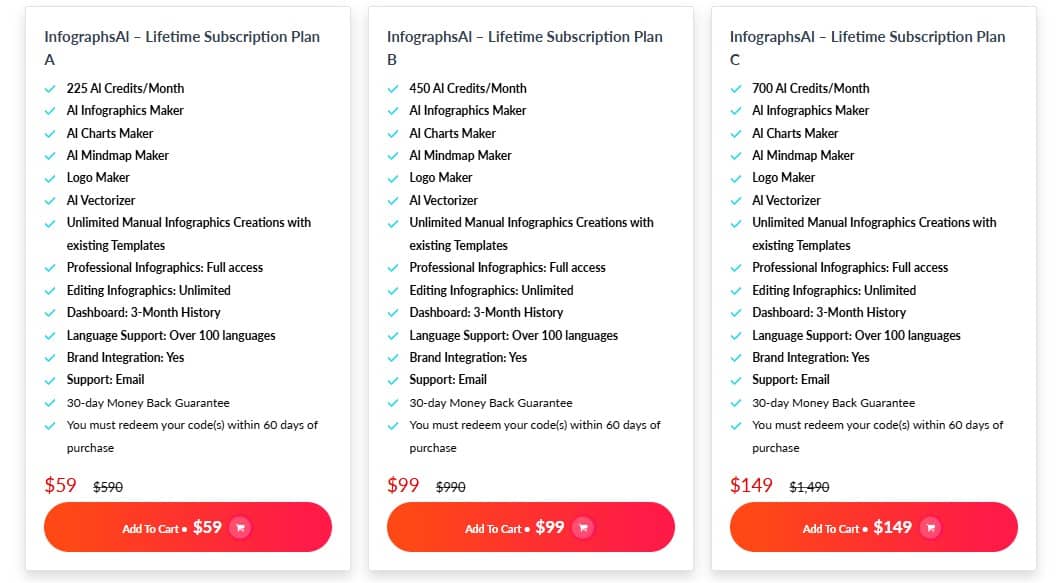Select the checkmark beside AI Vectorizer in Plan B
The height and width of the screenshot is (583, 1063).
393,200
